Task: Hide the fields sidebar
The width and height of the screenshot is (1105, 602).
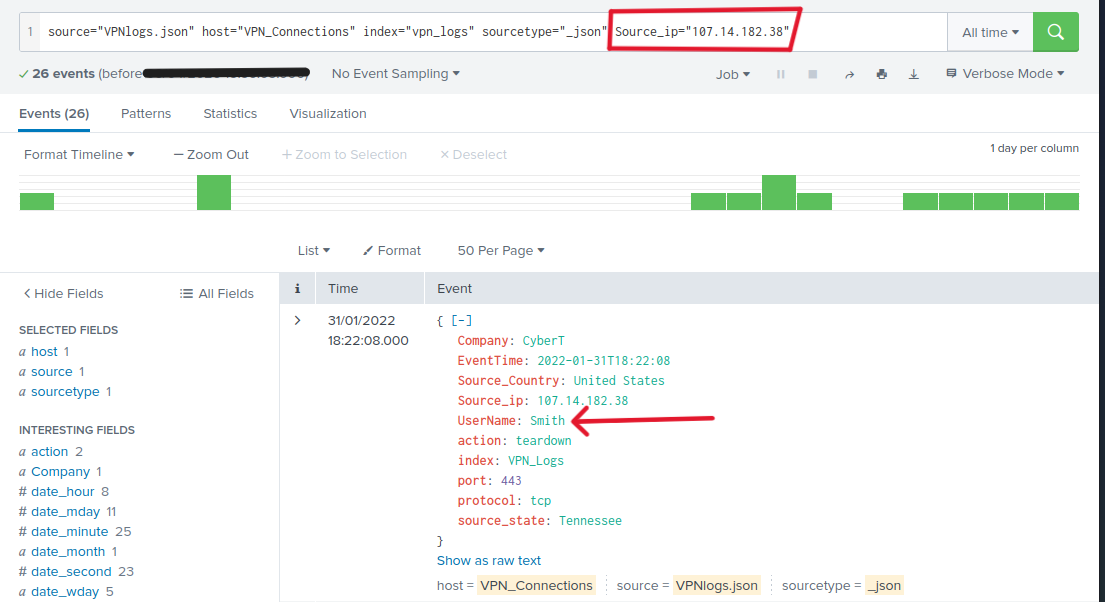Action: [x=63, y=293]
